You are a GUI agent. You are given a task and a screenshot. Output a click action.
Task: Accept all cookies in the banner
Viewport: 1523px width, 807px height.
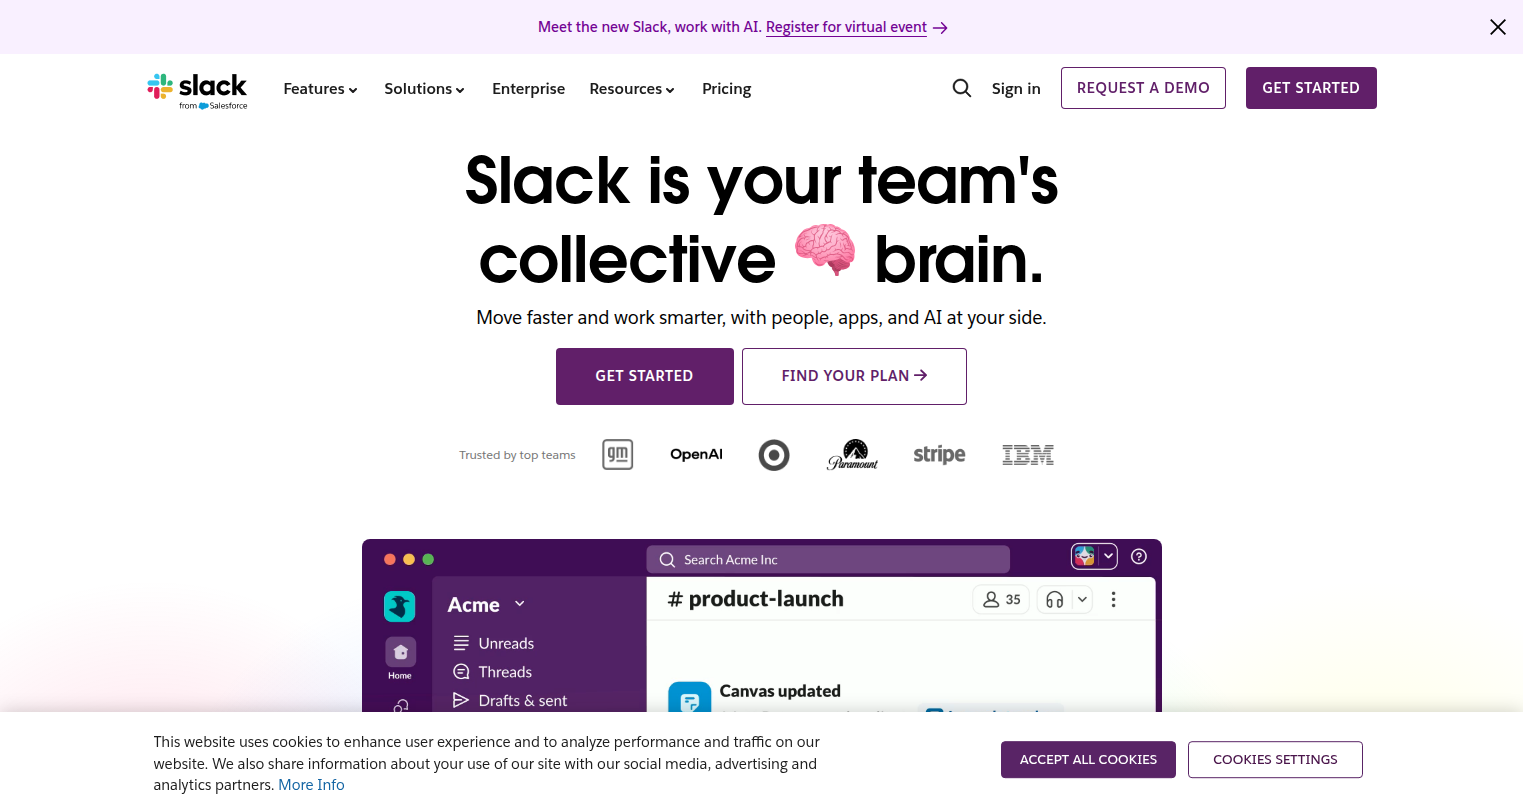[1088, 759]
